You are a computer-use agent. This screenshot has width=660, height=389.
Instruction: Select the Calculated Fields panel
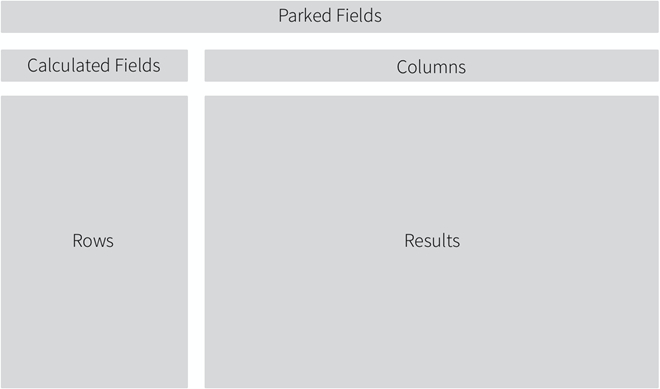coord(94,65)
